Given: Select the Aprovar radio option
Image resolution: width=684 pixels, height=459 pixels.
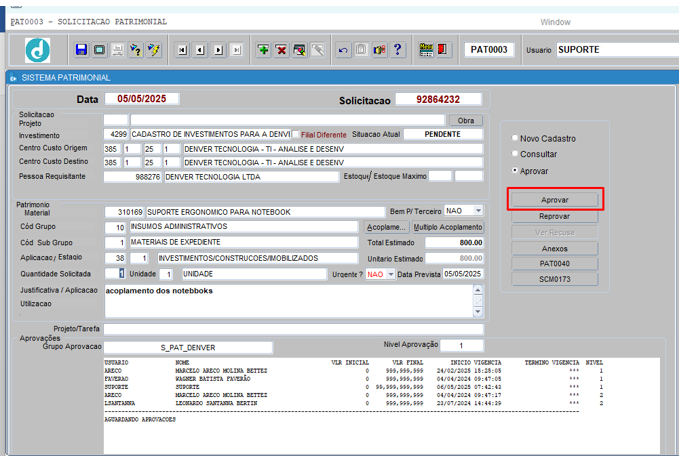Looking at the screenshot, I should click(515, 170).
